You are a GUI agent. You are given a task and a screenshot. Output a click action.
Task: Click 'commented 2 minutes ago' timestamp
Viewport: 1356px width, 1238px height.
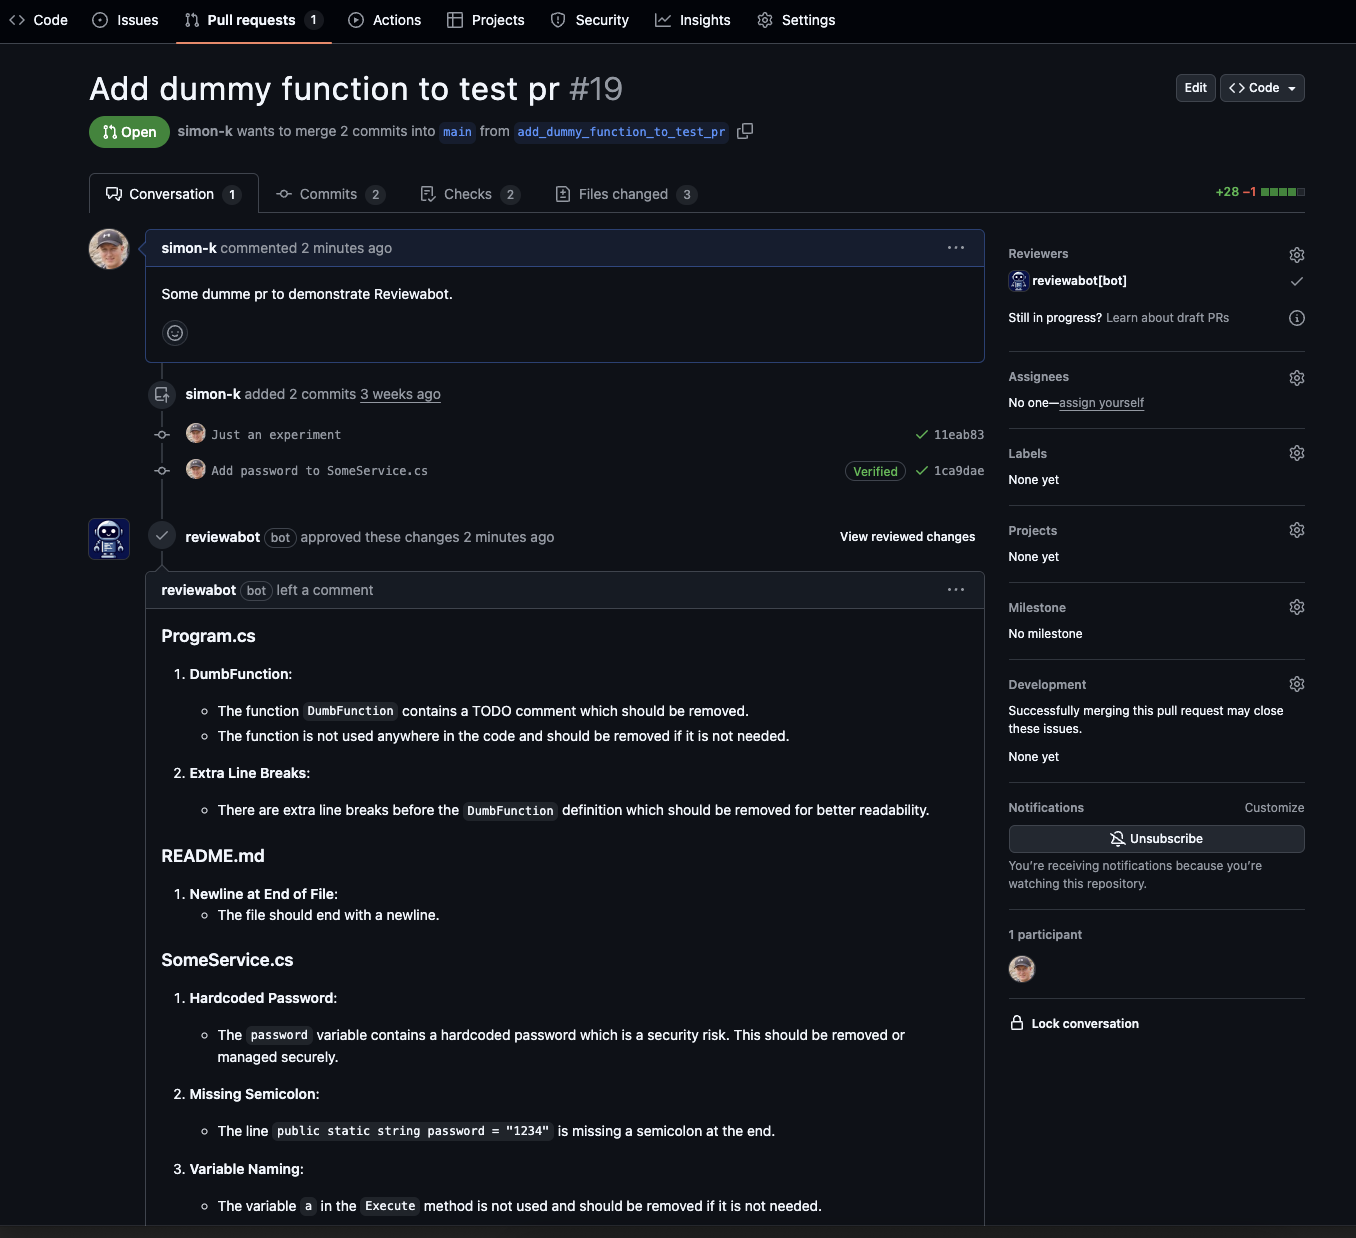point(306,248)
